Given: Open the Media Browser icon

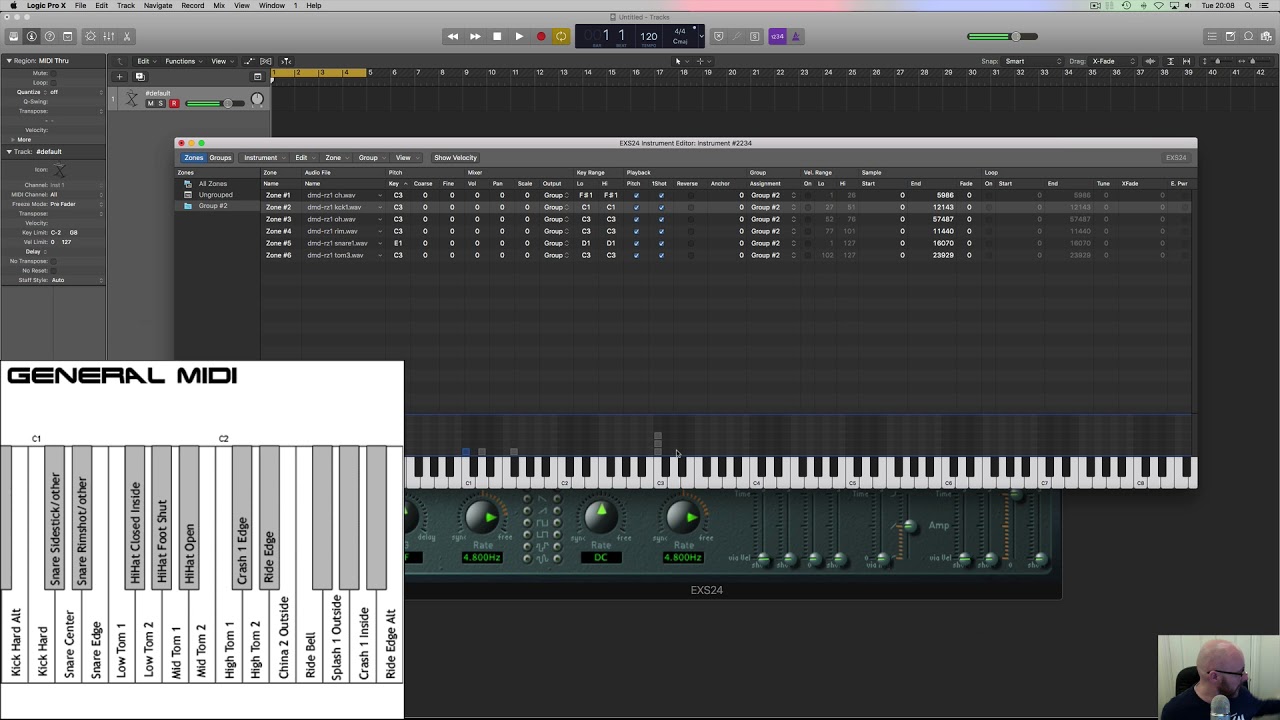Looking at the screenshot, I should (1266, 37).
